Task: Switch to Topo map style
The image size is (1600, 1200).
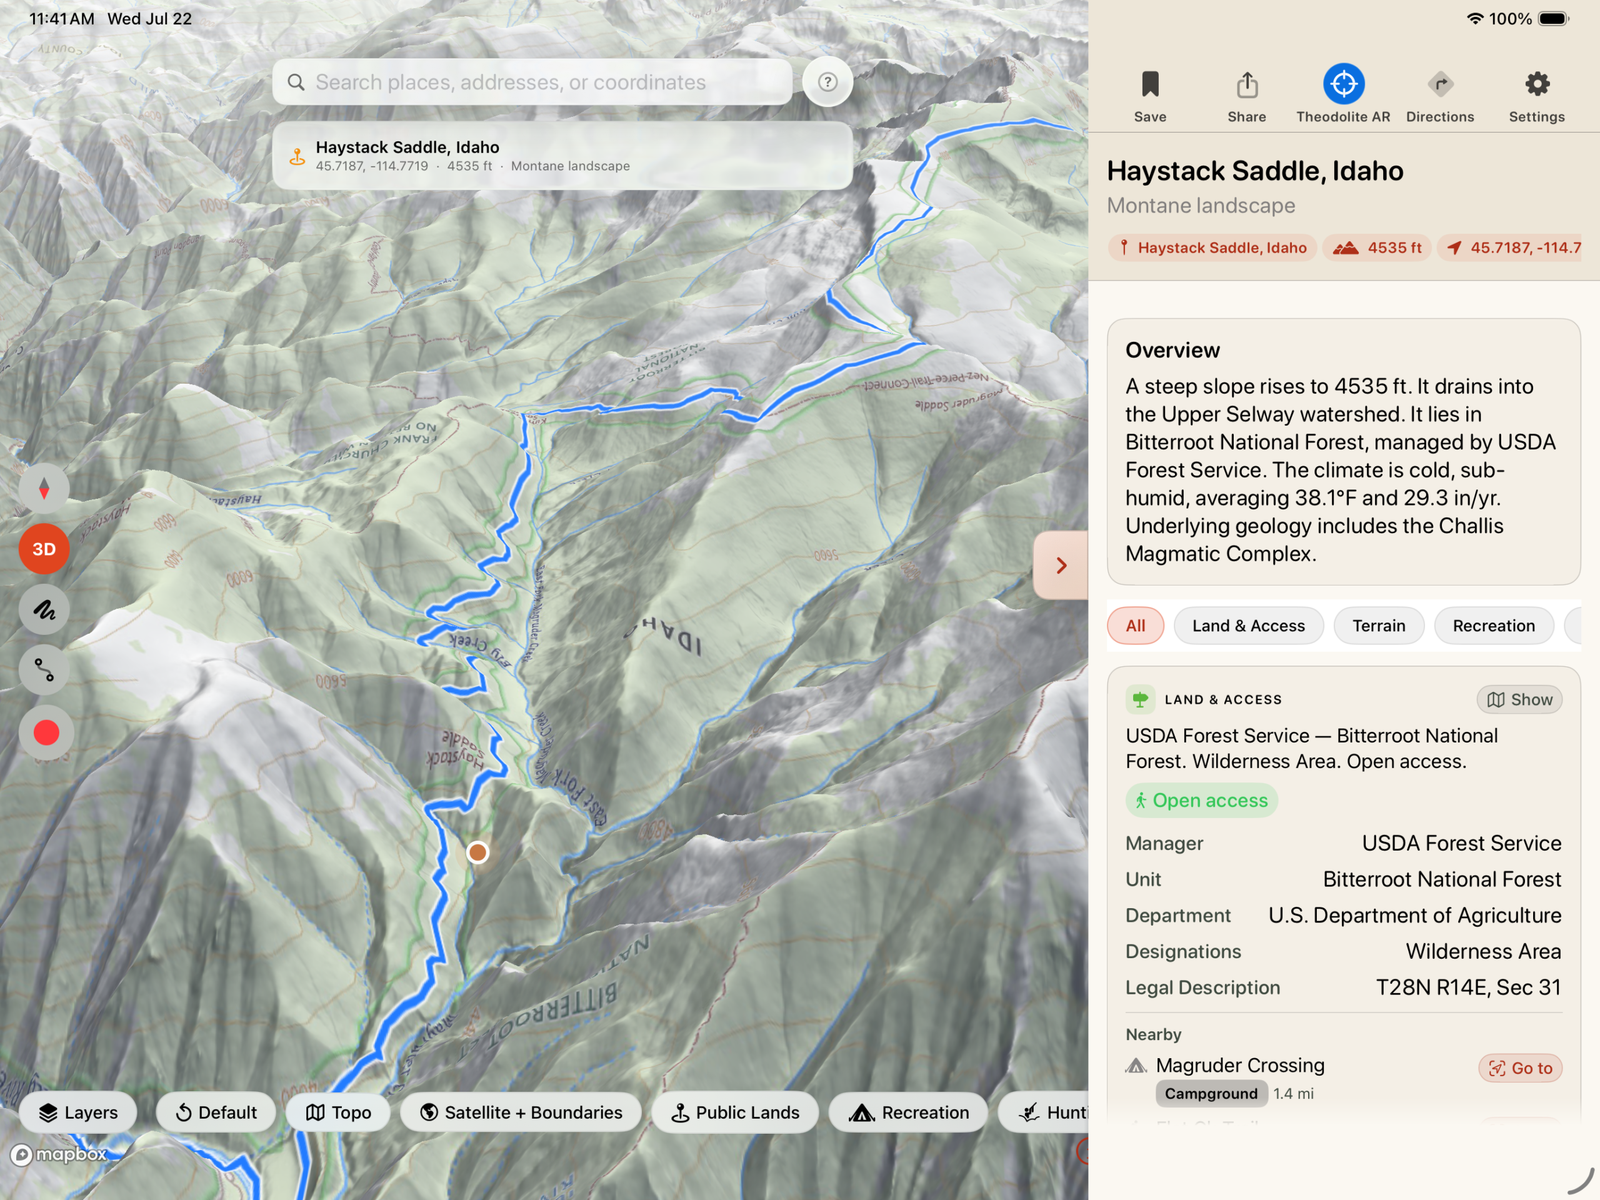Action: 338,1112
